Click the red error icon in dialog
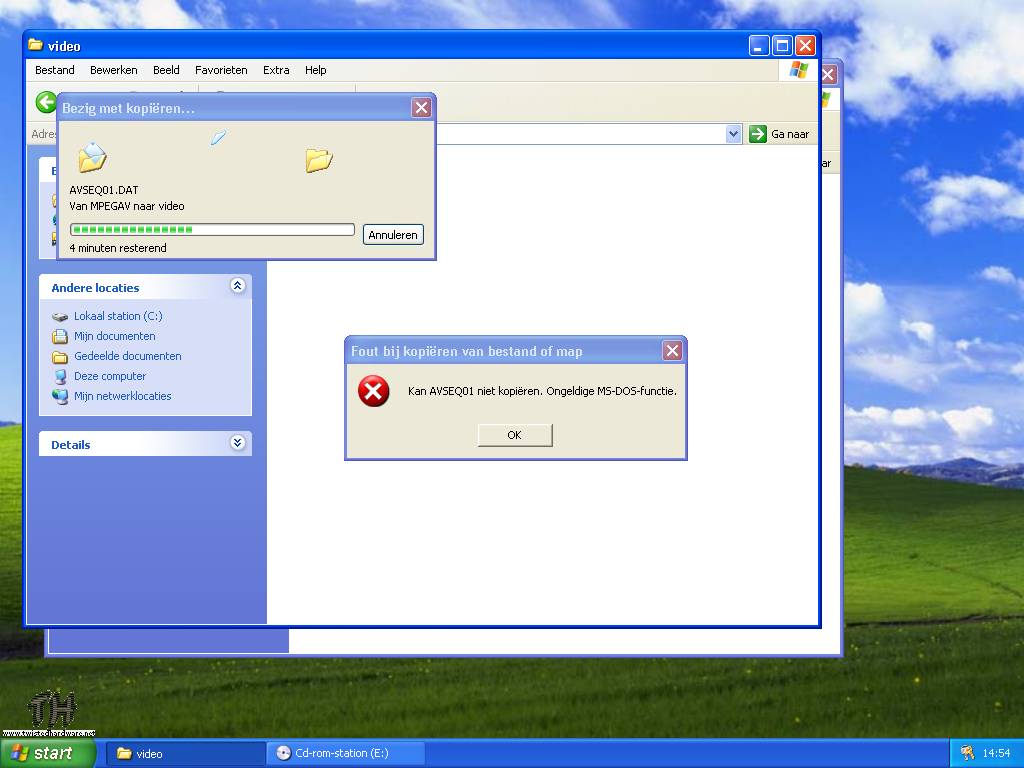 tap(373, 391)
